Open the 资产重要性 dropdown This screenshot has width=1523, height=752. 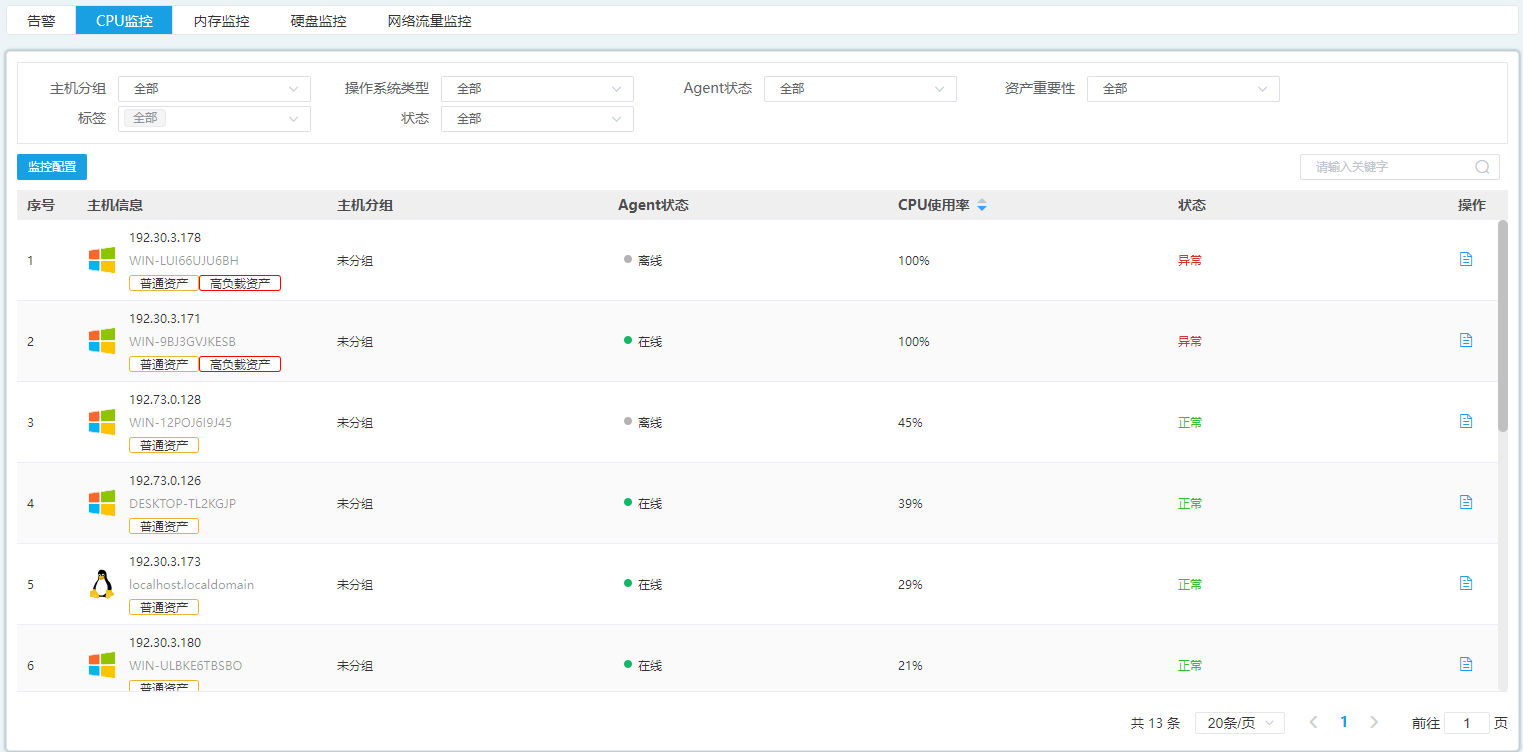click(x=1183, y=89)
